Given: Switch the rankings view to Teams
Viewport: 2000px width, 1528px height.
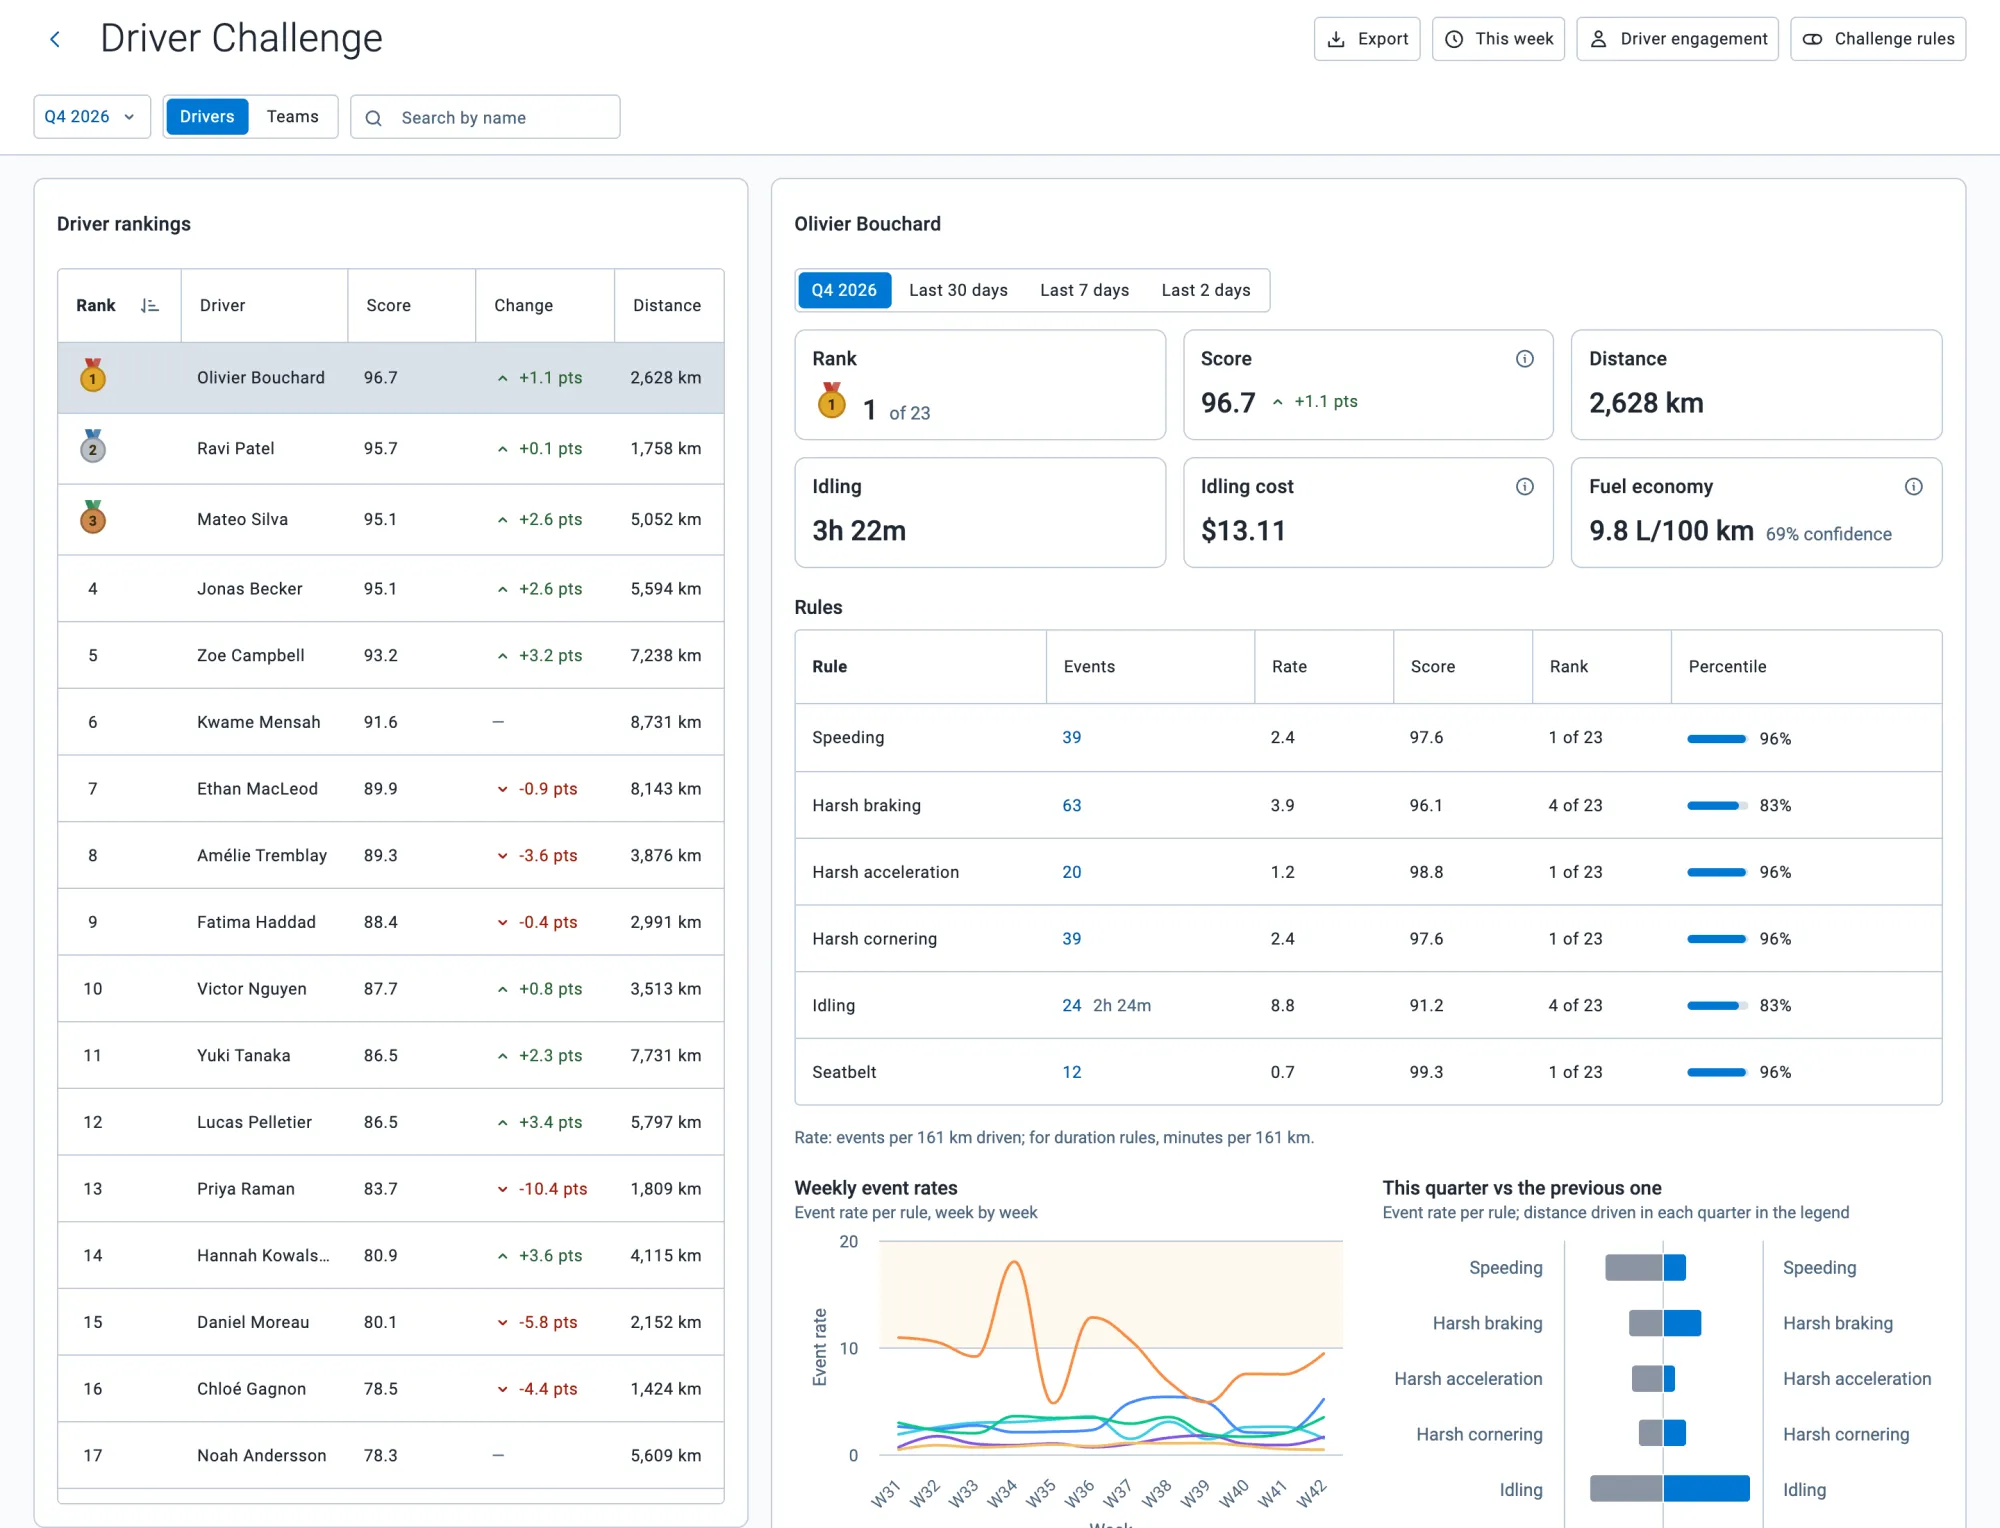Looking at the screenshot, I should [292, 117].
